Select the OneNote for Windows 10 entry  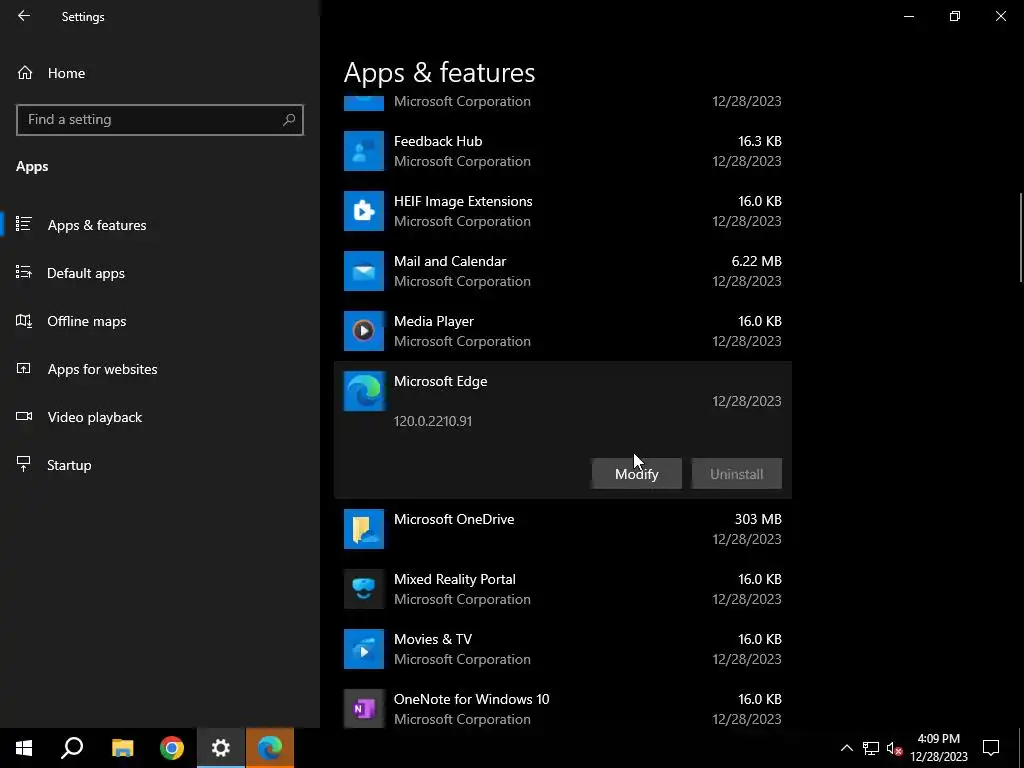click(562, 709)
